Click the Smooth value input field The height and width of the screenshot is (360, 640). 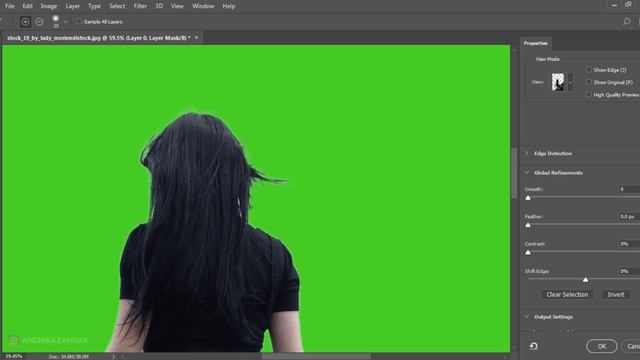pyautogui.click(x=629, y=189)
